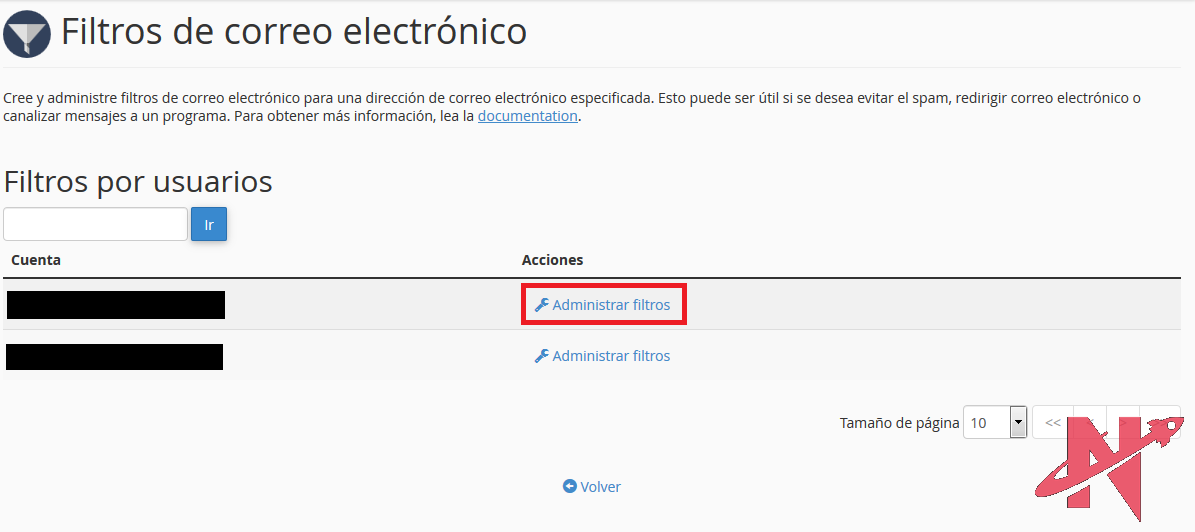This screenshot has height=532, width=1195.
Task: Click the wrench icon in the first account row
Action: click(x=541, y=305)
